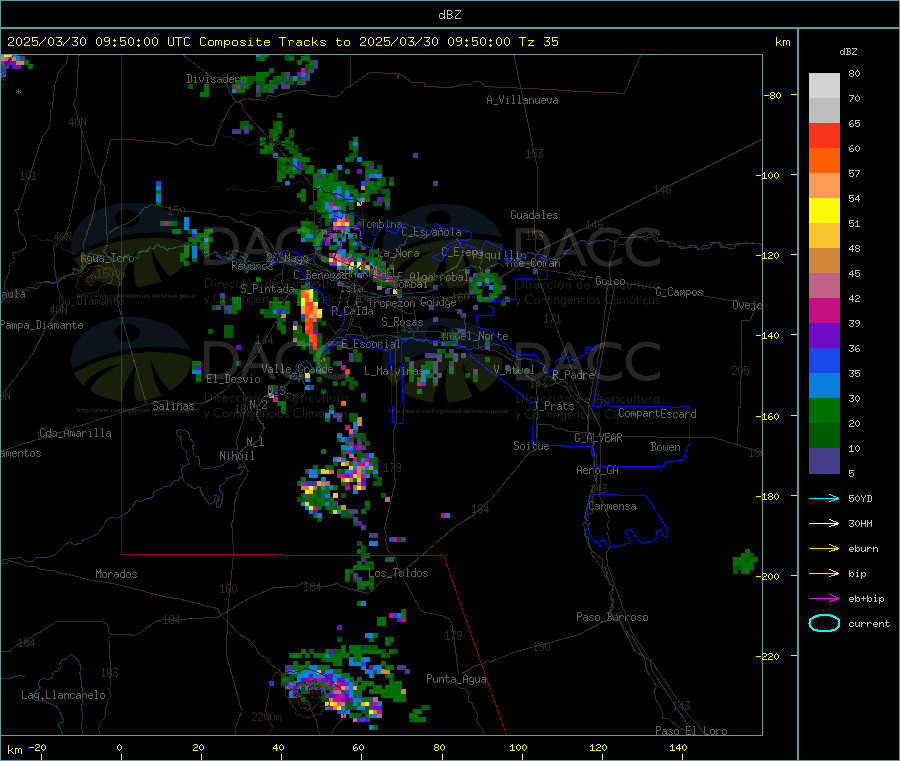900x761 pixels.
Task: Click the 'L_Malvinas' place label
Action: 394,371
